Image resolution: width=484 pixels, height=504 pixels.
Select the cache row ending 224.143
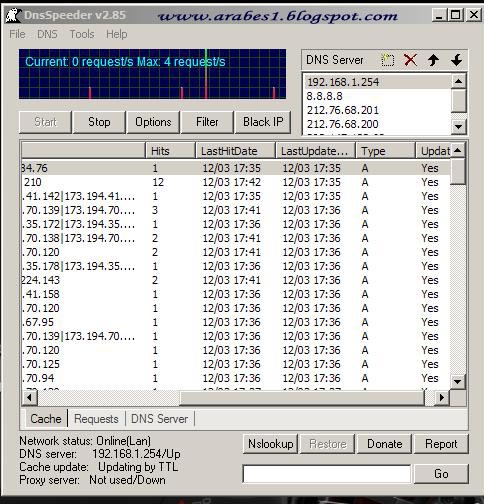(236, 280)
